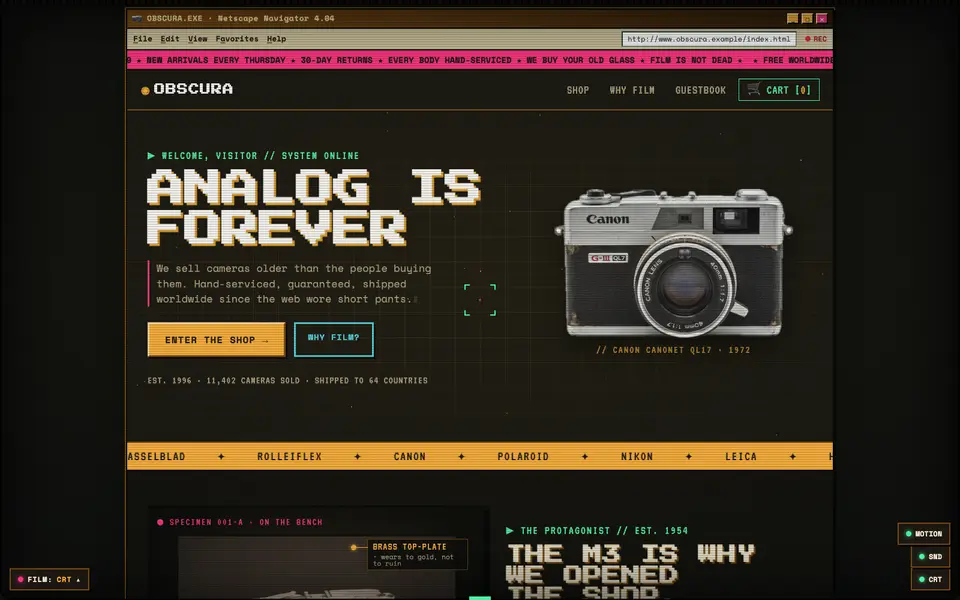Click FILM IS NOT DEAD marquee text
The image size is (960, 600).
(691, 60)
